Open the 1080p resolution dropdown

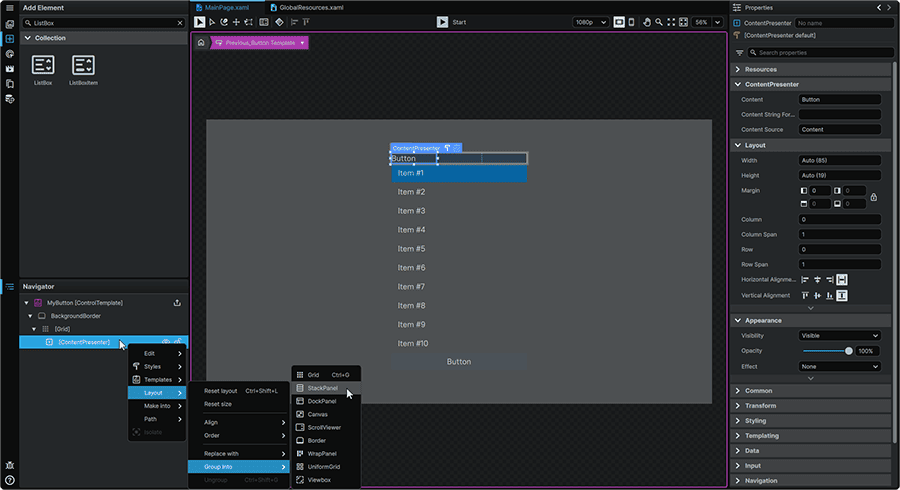tap(590, 22)
